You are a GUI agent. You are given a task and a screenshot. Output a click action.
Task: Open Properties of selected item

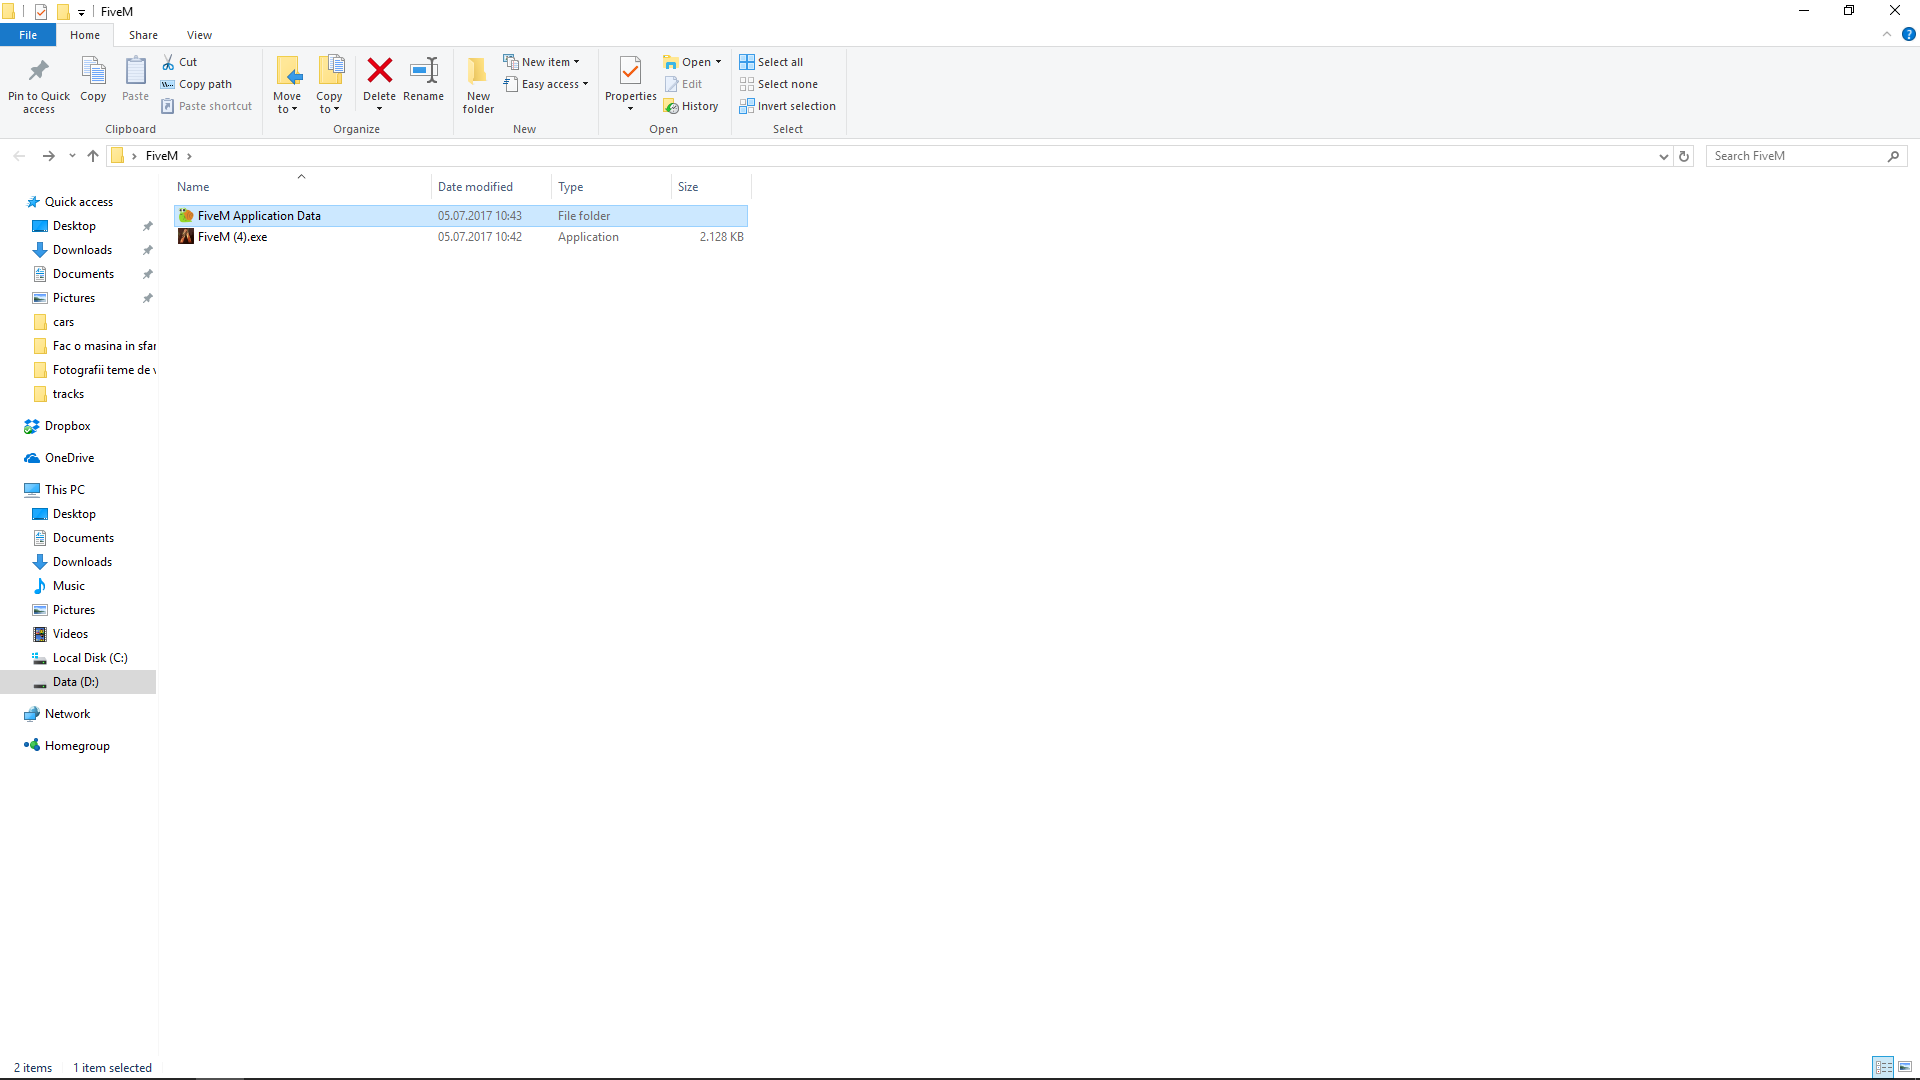[630, 82]
